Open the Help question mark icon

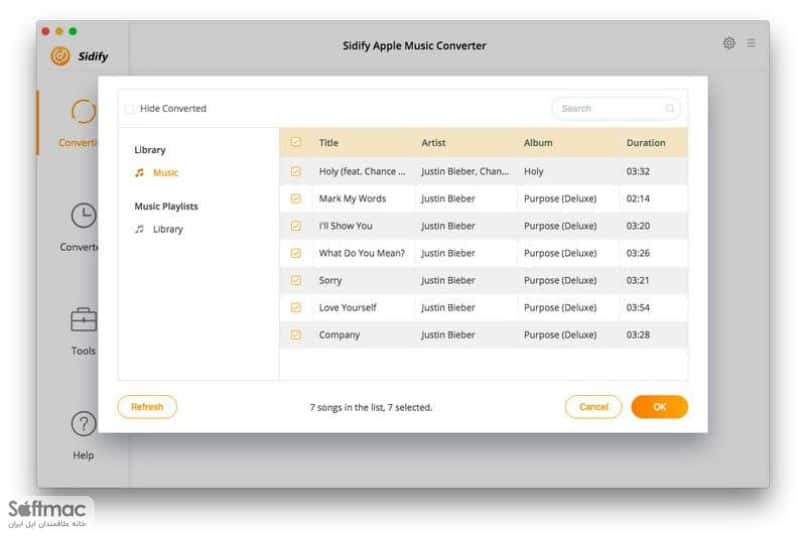point(84,424)
